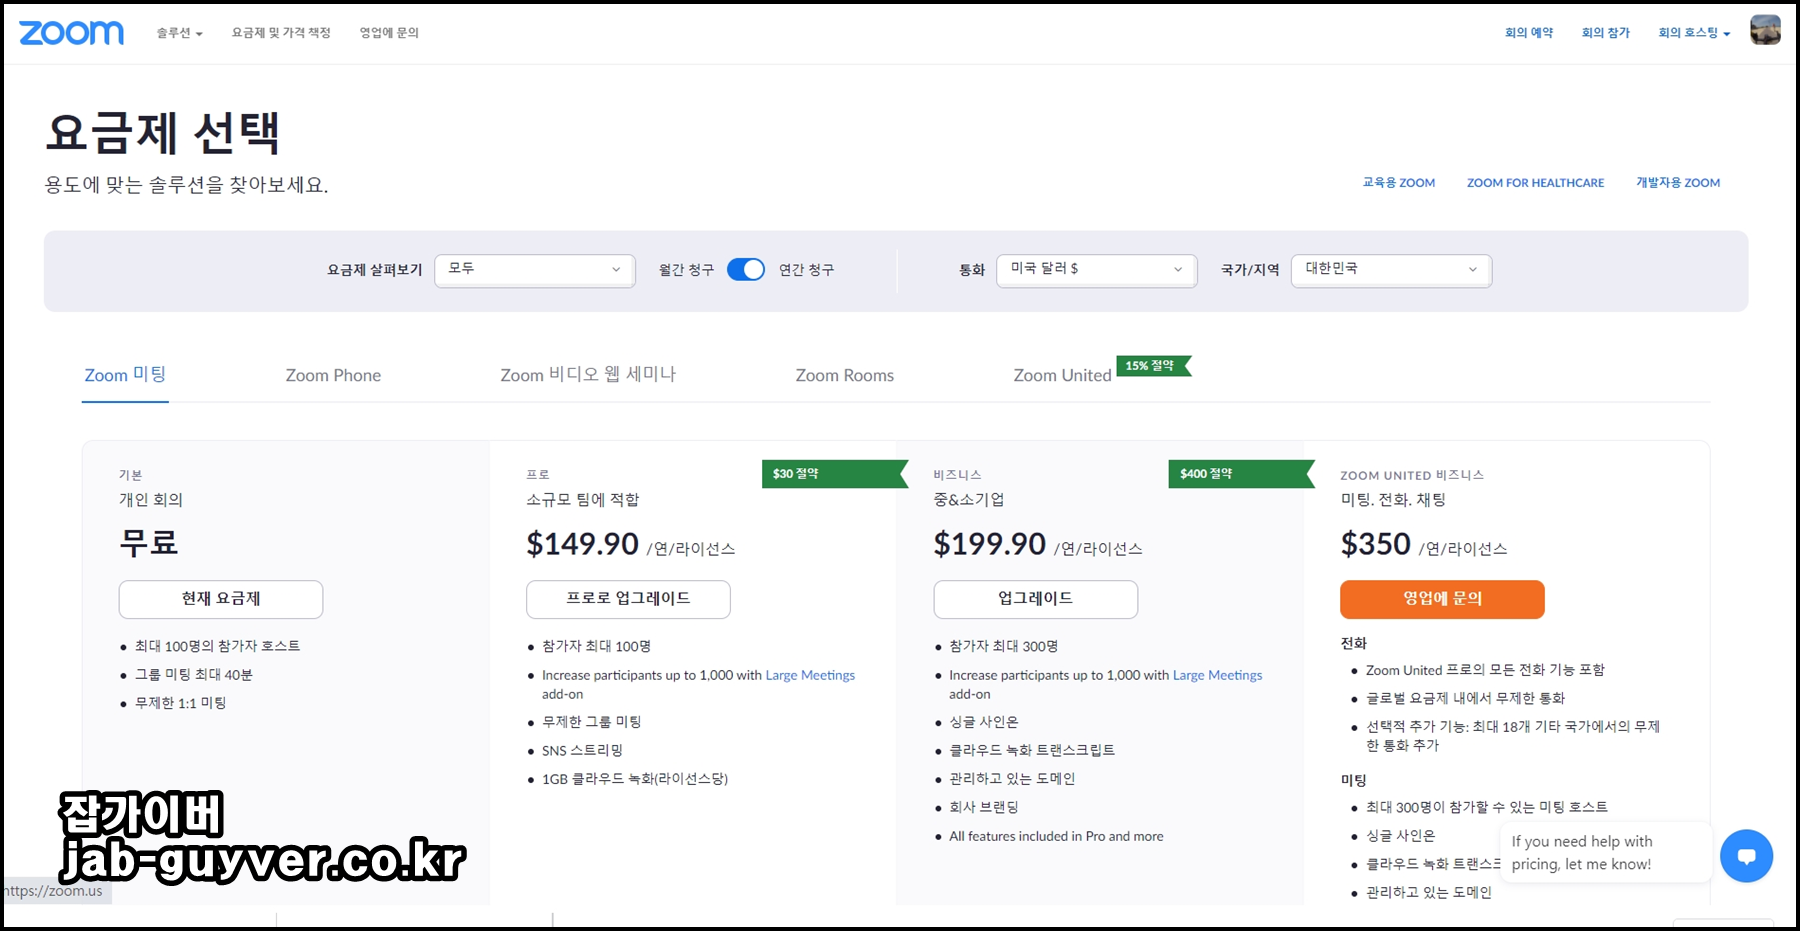Click the help pricing chat message
Image resolution: width=1800 pixels, height=931 pixels.
pos(1605,853)
